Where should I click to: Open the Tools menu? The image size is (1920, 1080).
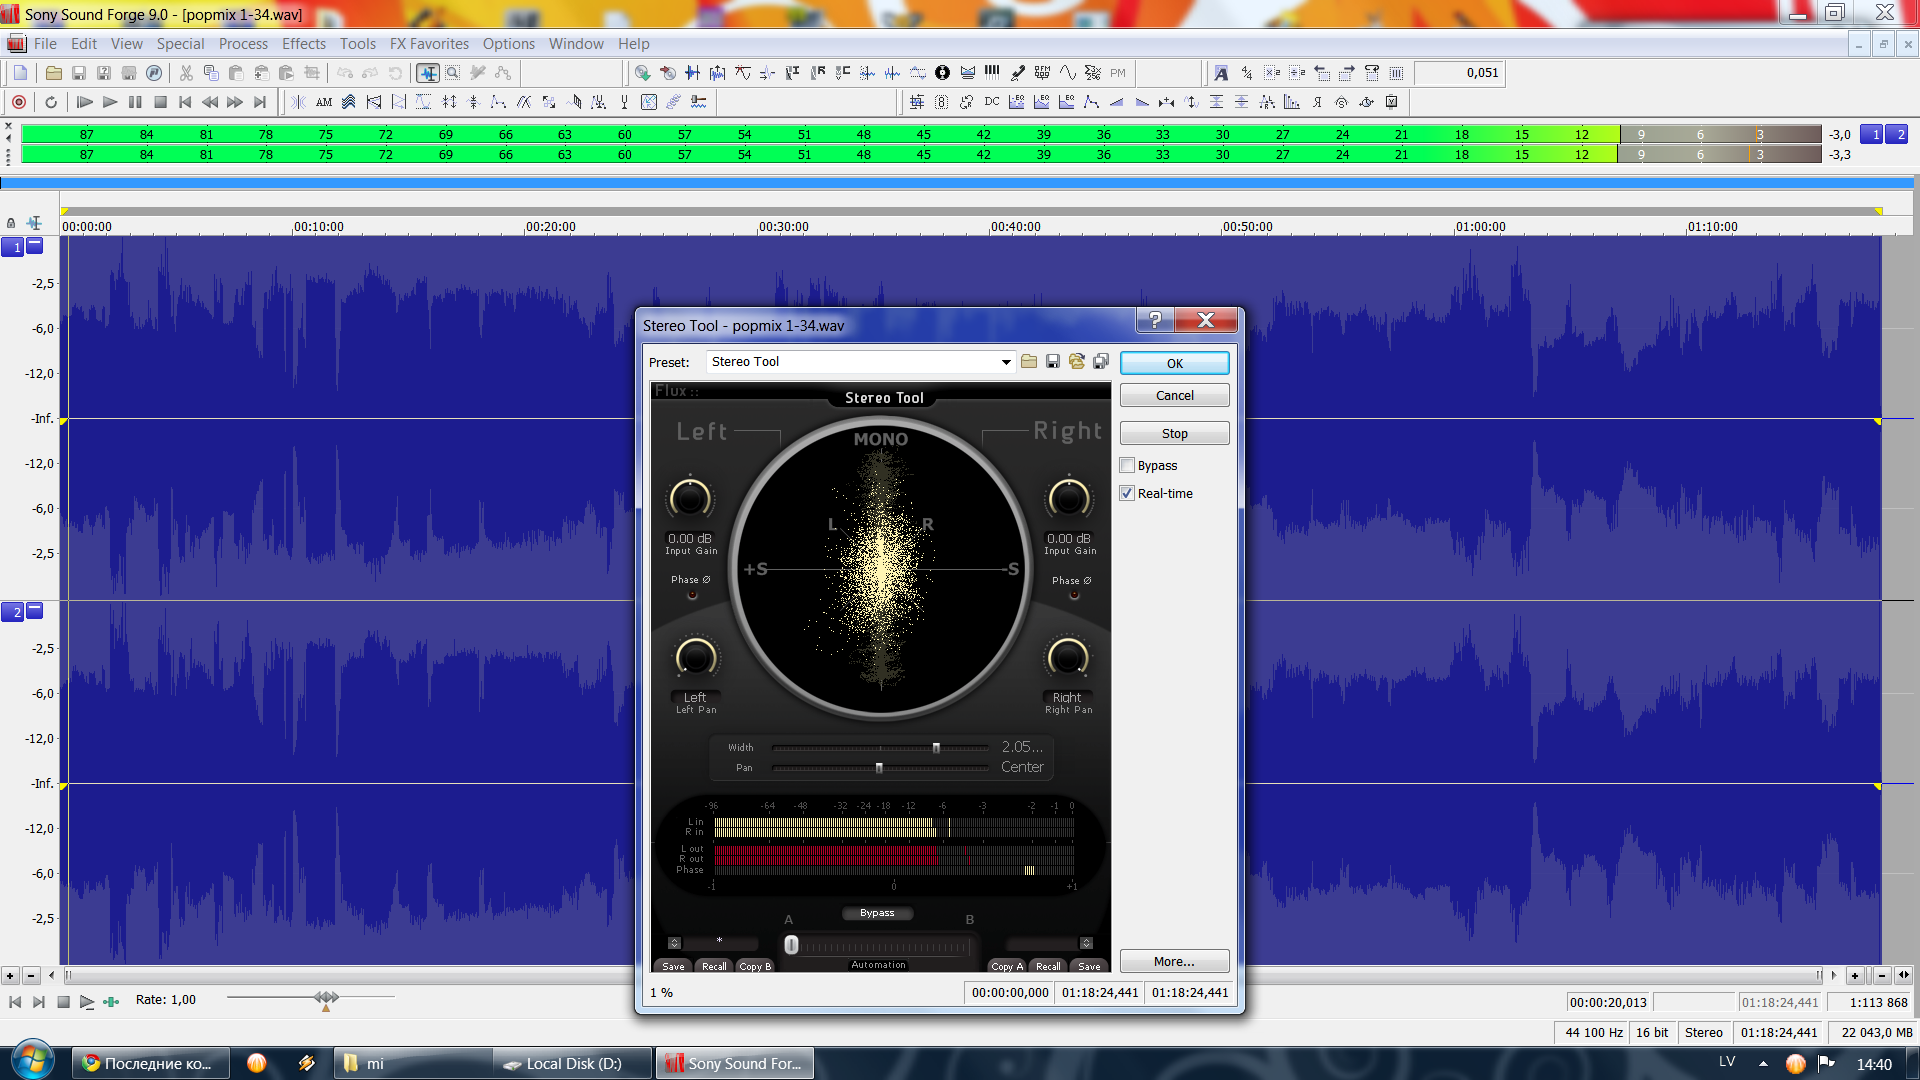pyautogui.click(x=357, y=44)
